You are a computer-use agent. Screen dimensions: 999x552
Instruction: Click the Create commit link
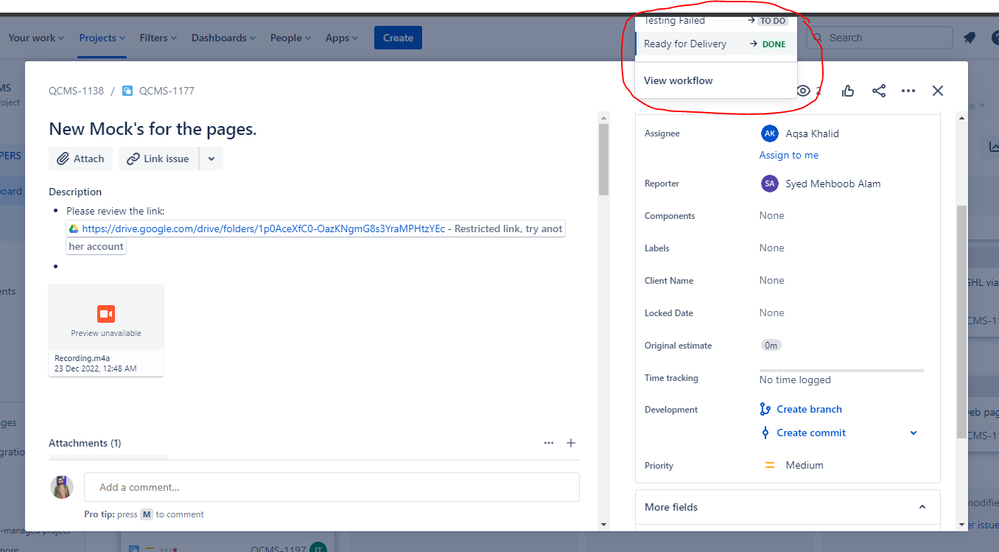pyautogui.click(x=803, y=433)
